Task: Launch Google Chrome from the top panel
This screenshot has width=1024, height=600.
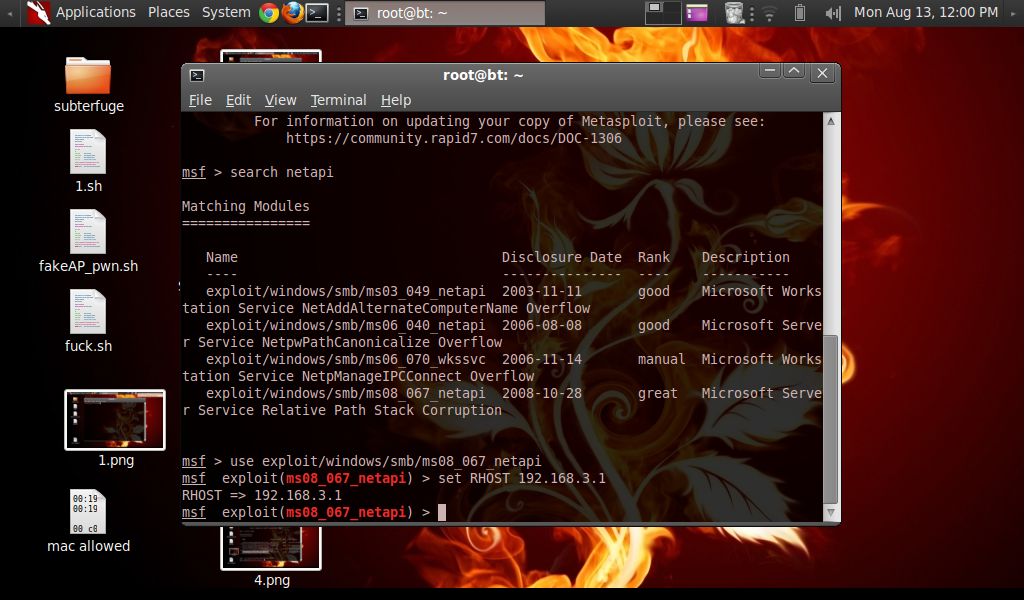Action: [268, 12]
